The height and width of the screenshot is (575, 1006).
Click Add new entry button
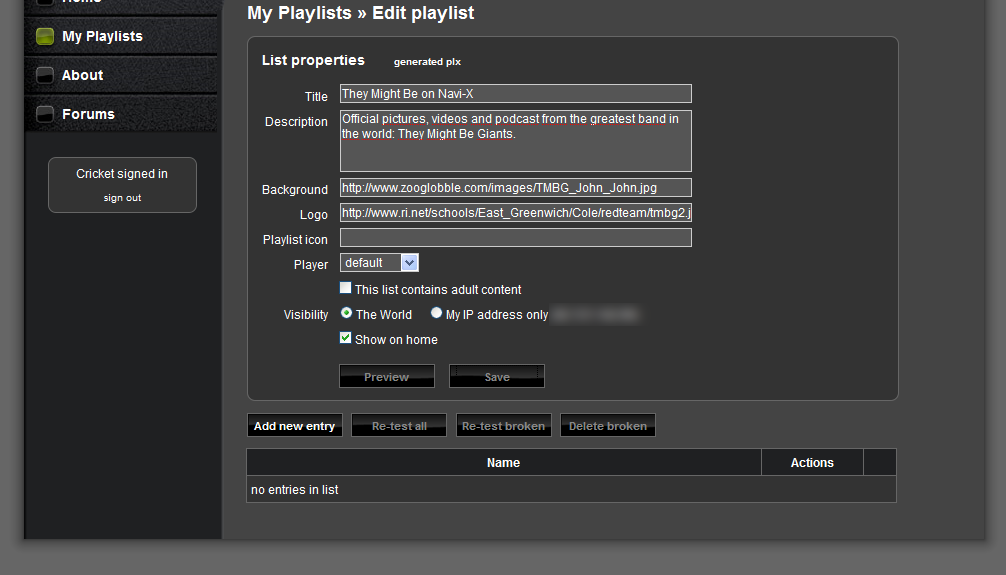point(294,426)
